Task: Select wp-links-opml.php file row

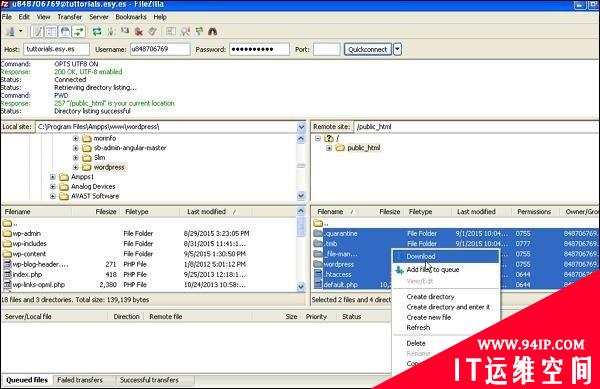Action: 38,285
